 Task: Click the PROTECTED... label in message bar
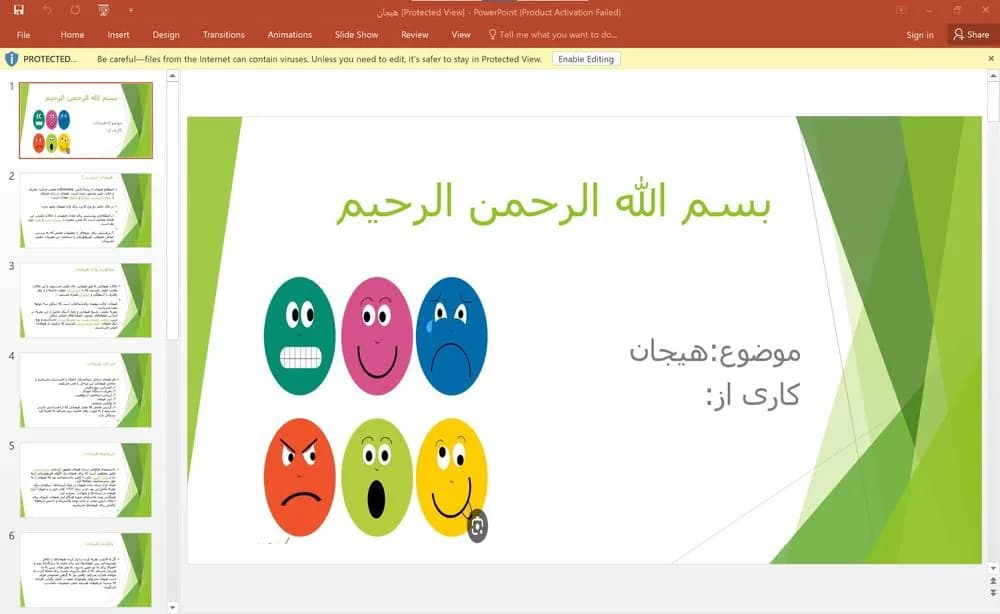[x=50, y=59]
